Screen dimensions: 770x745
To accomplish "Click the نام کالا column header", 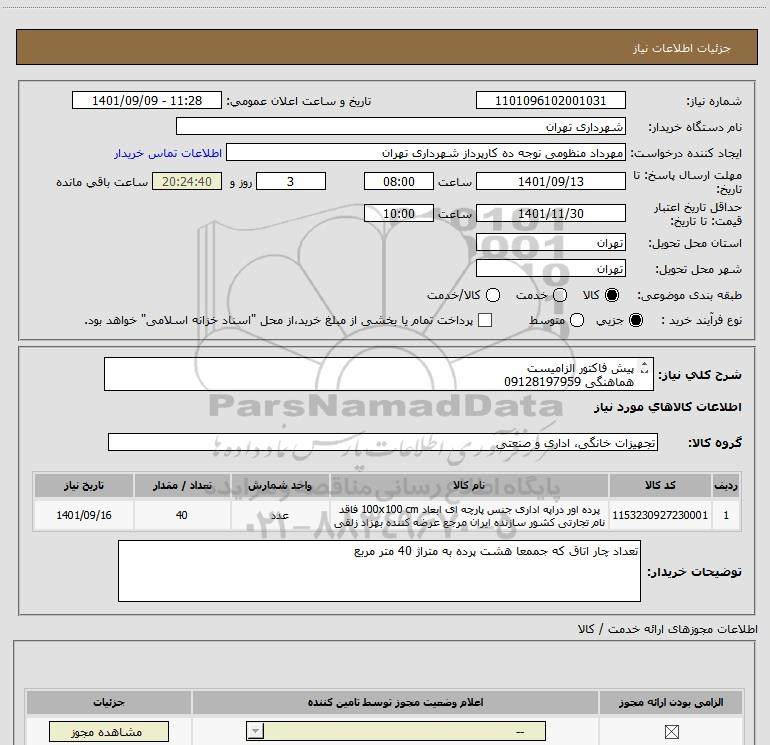I will click(x=469, y=486).
